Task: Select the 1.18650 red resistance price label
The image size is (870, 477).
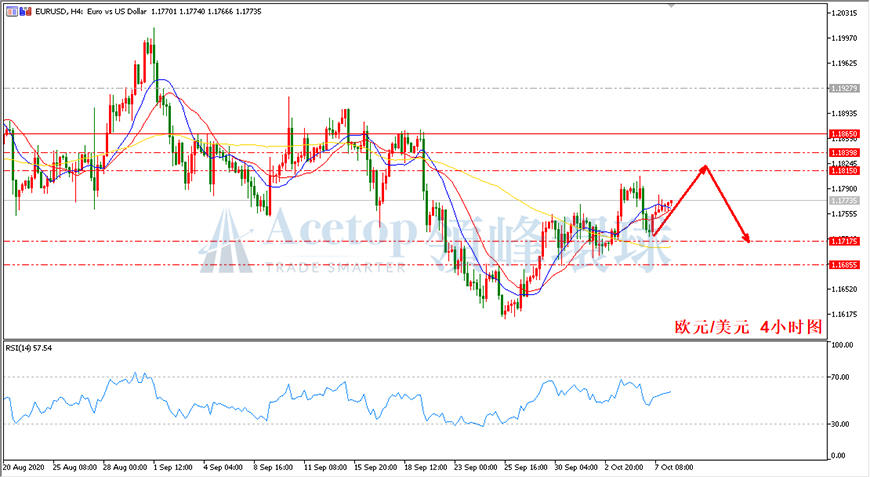Action: pos(844,134)
